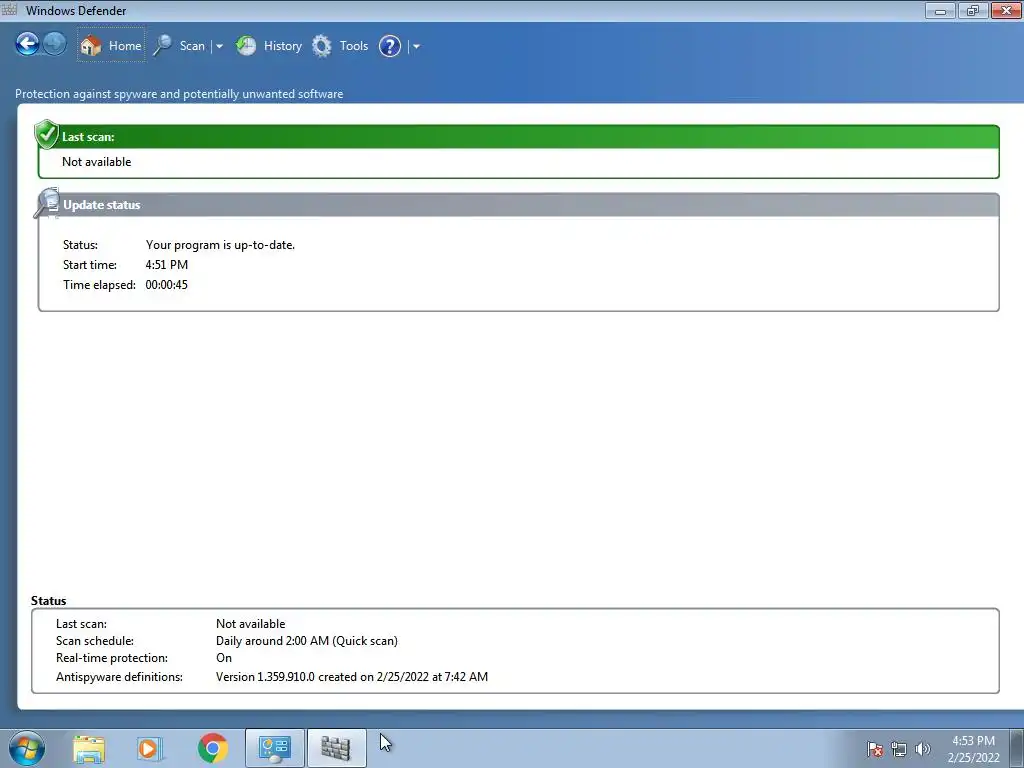Switch to Windows Defender taskbar button
The height and width of the screenshot is (768, 1024).
pos(336,748)
